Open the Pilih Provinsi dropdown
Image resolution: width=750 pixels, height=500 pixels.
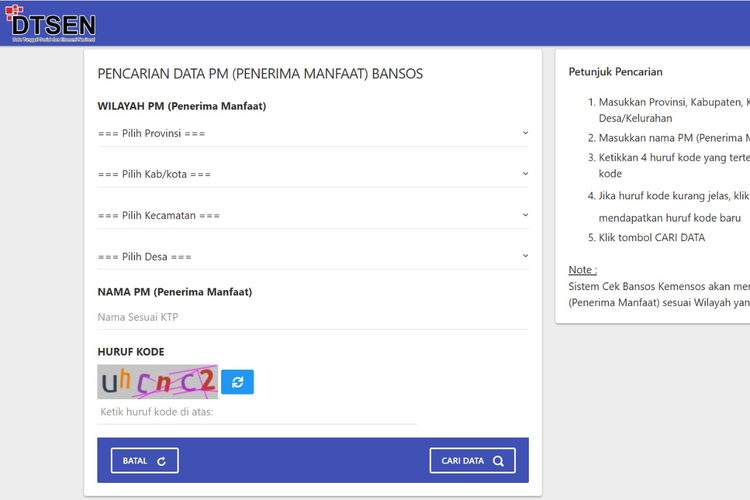(x=312, y=133)
